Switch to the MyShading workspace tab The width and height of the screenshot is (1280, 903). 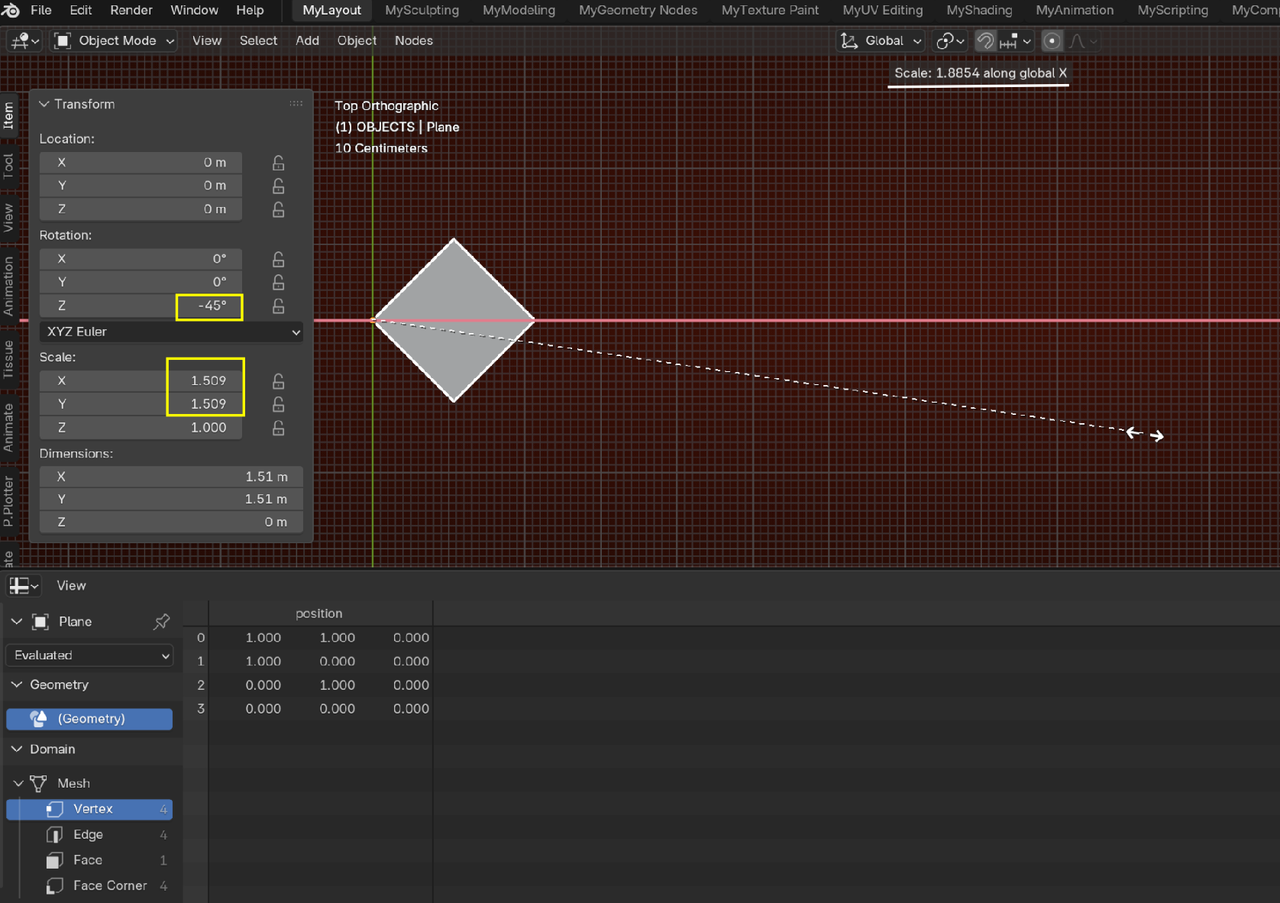pos(979,10)
